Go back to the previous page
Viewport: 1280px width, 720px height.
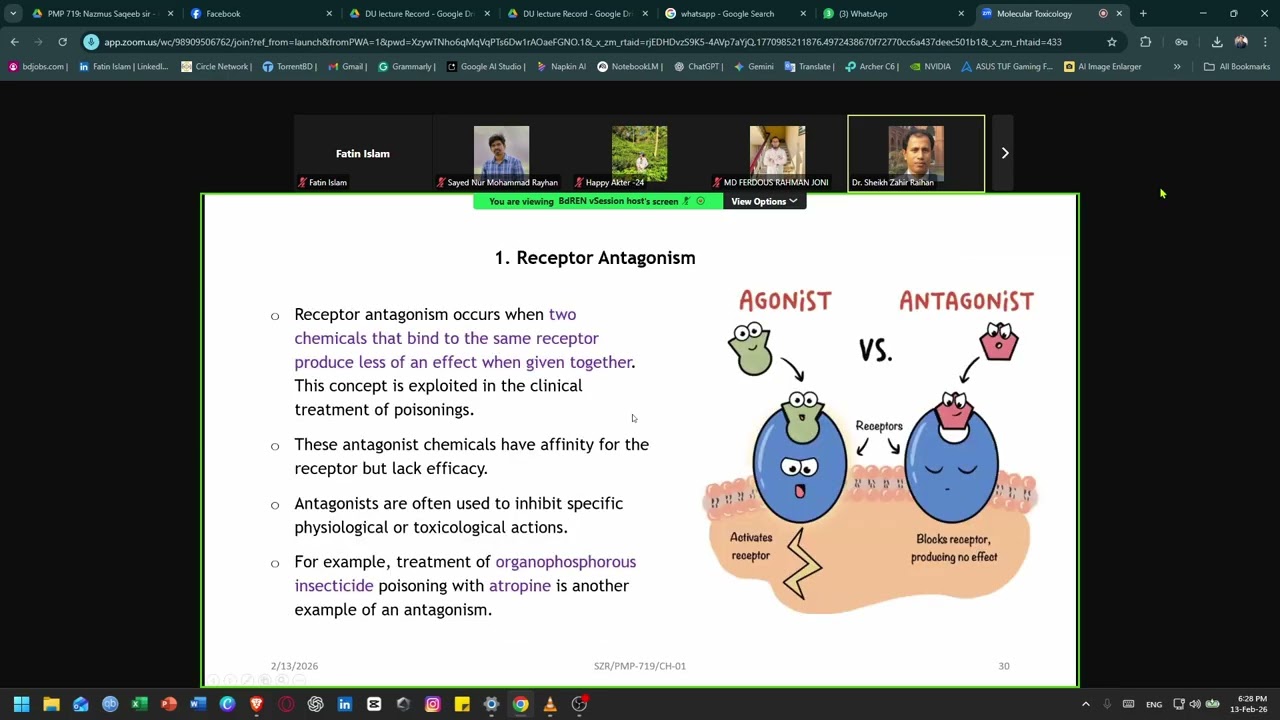pos(14,42)
